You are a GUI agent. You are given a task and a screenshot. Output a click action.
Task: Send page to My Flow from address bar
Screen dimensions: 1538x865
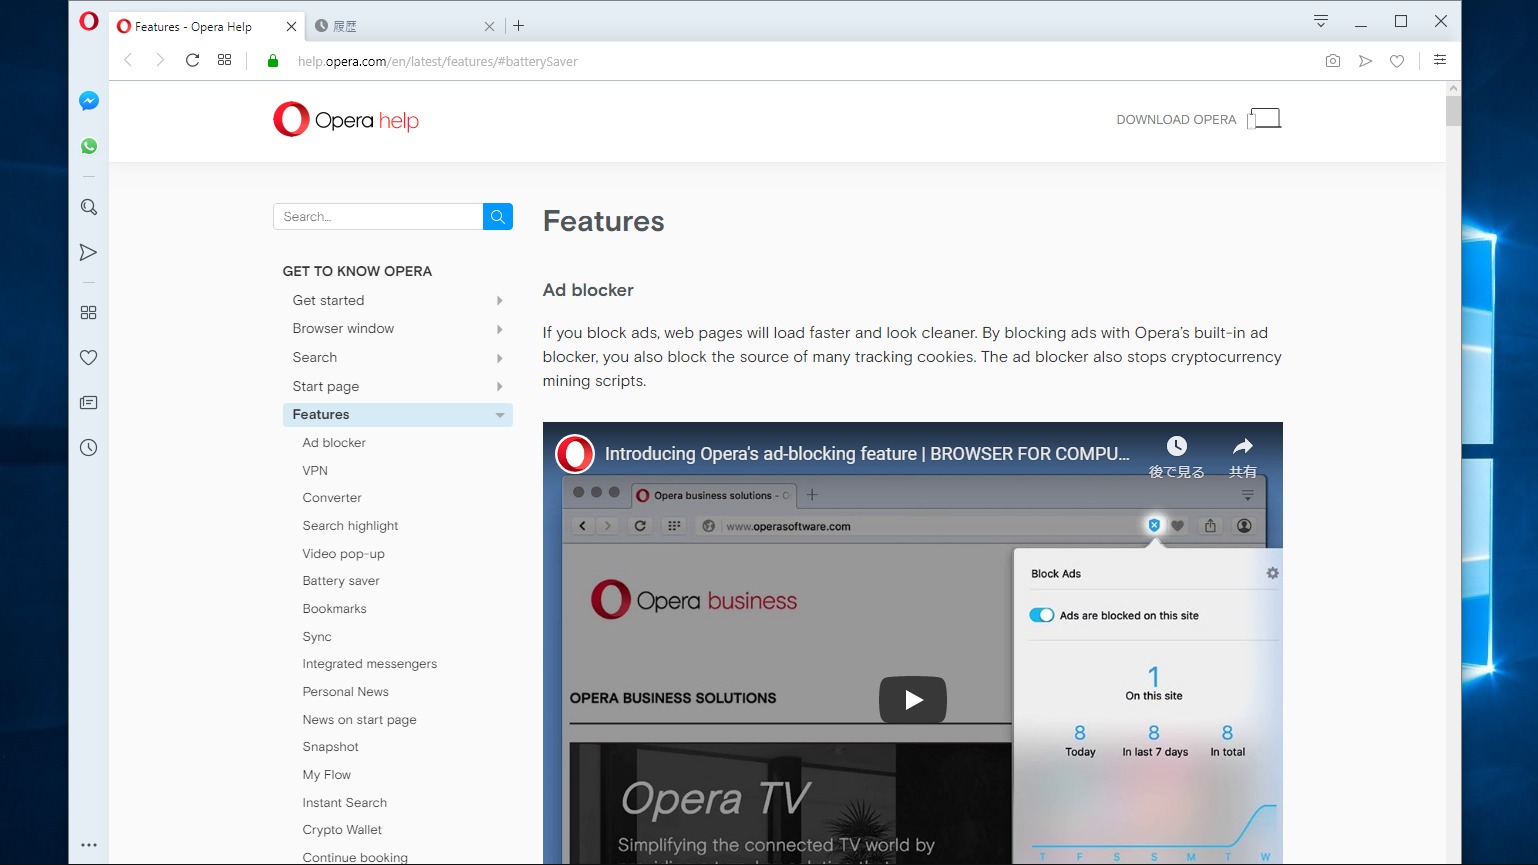[1365, 61]
